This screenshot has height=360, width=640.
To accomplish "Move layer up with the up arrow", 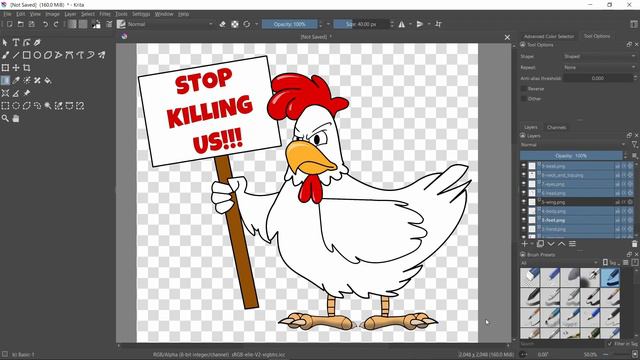I will click(x=562, y=244).
